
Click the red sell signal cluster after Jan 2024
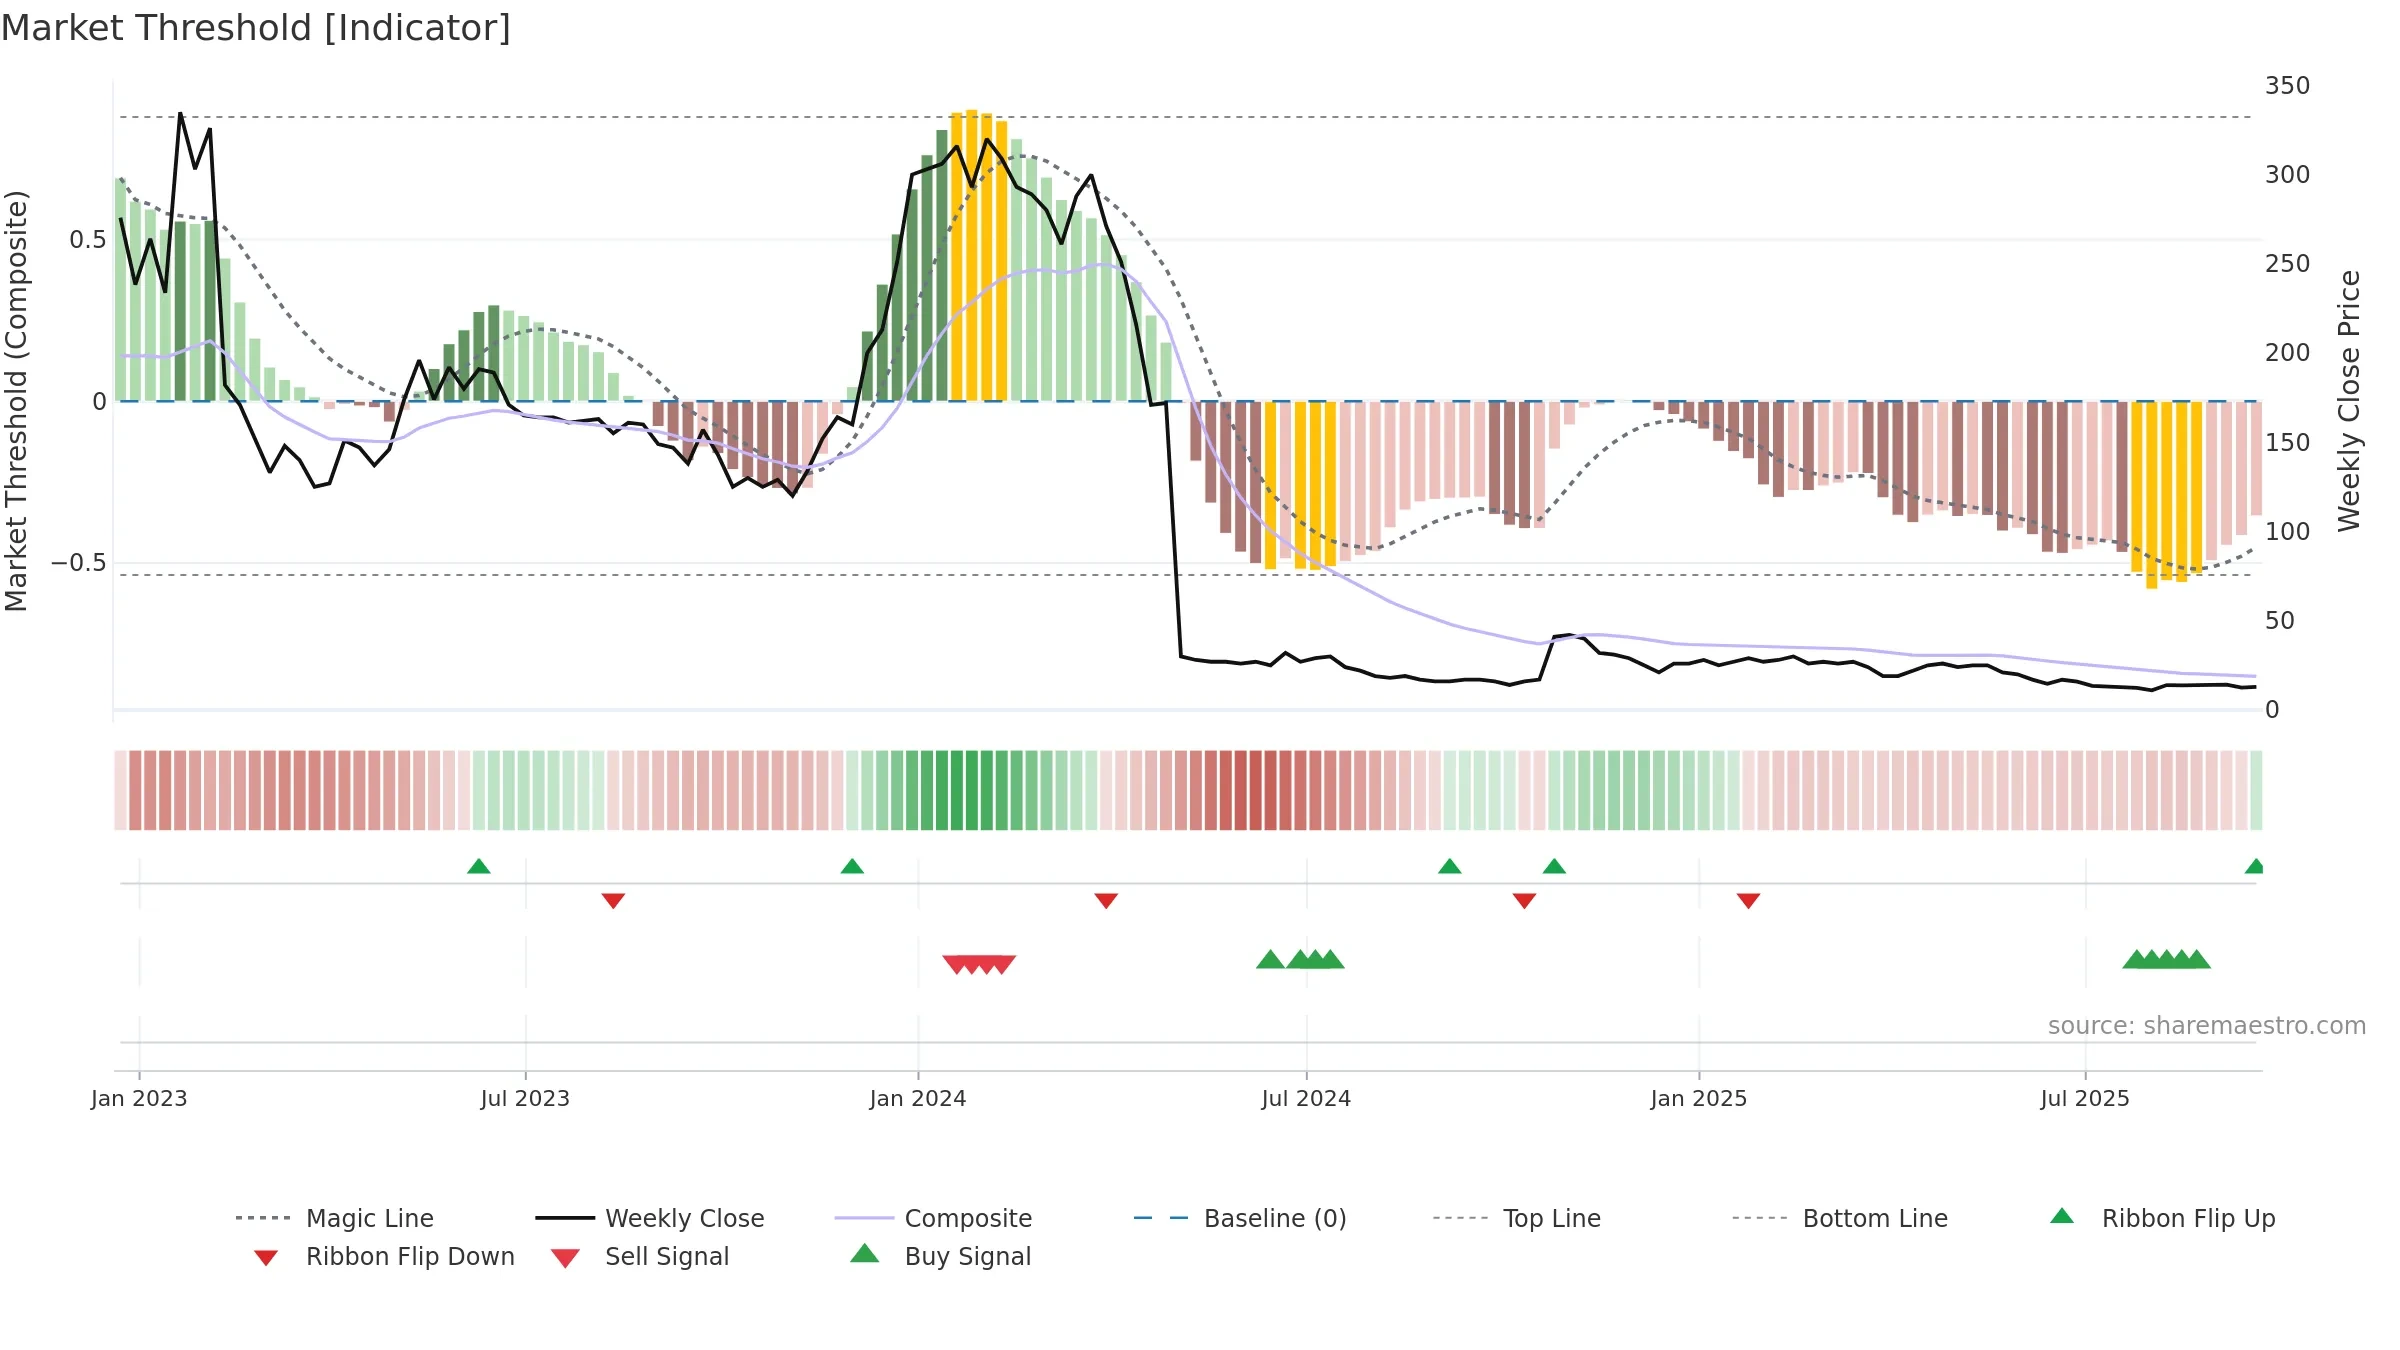979,965
